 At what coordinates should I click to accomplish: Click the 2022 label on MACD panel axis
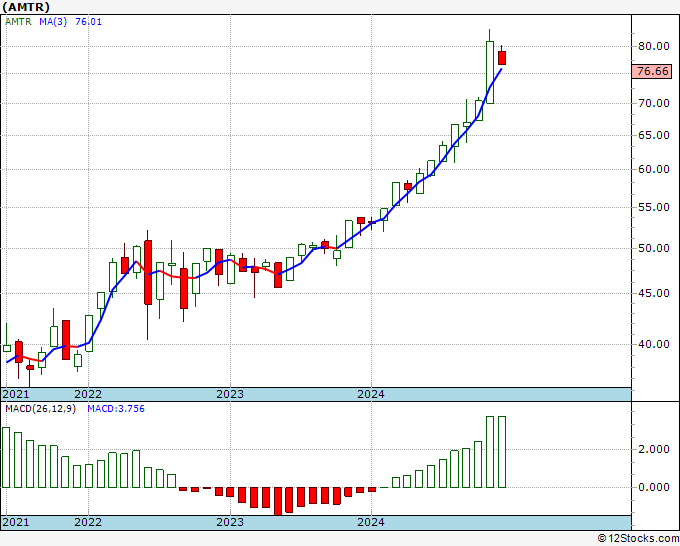click(x=88, y=522)
